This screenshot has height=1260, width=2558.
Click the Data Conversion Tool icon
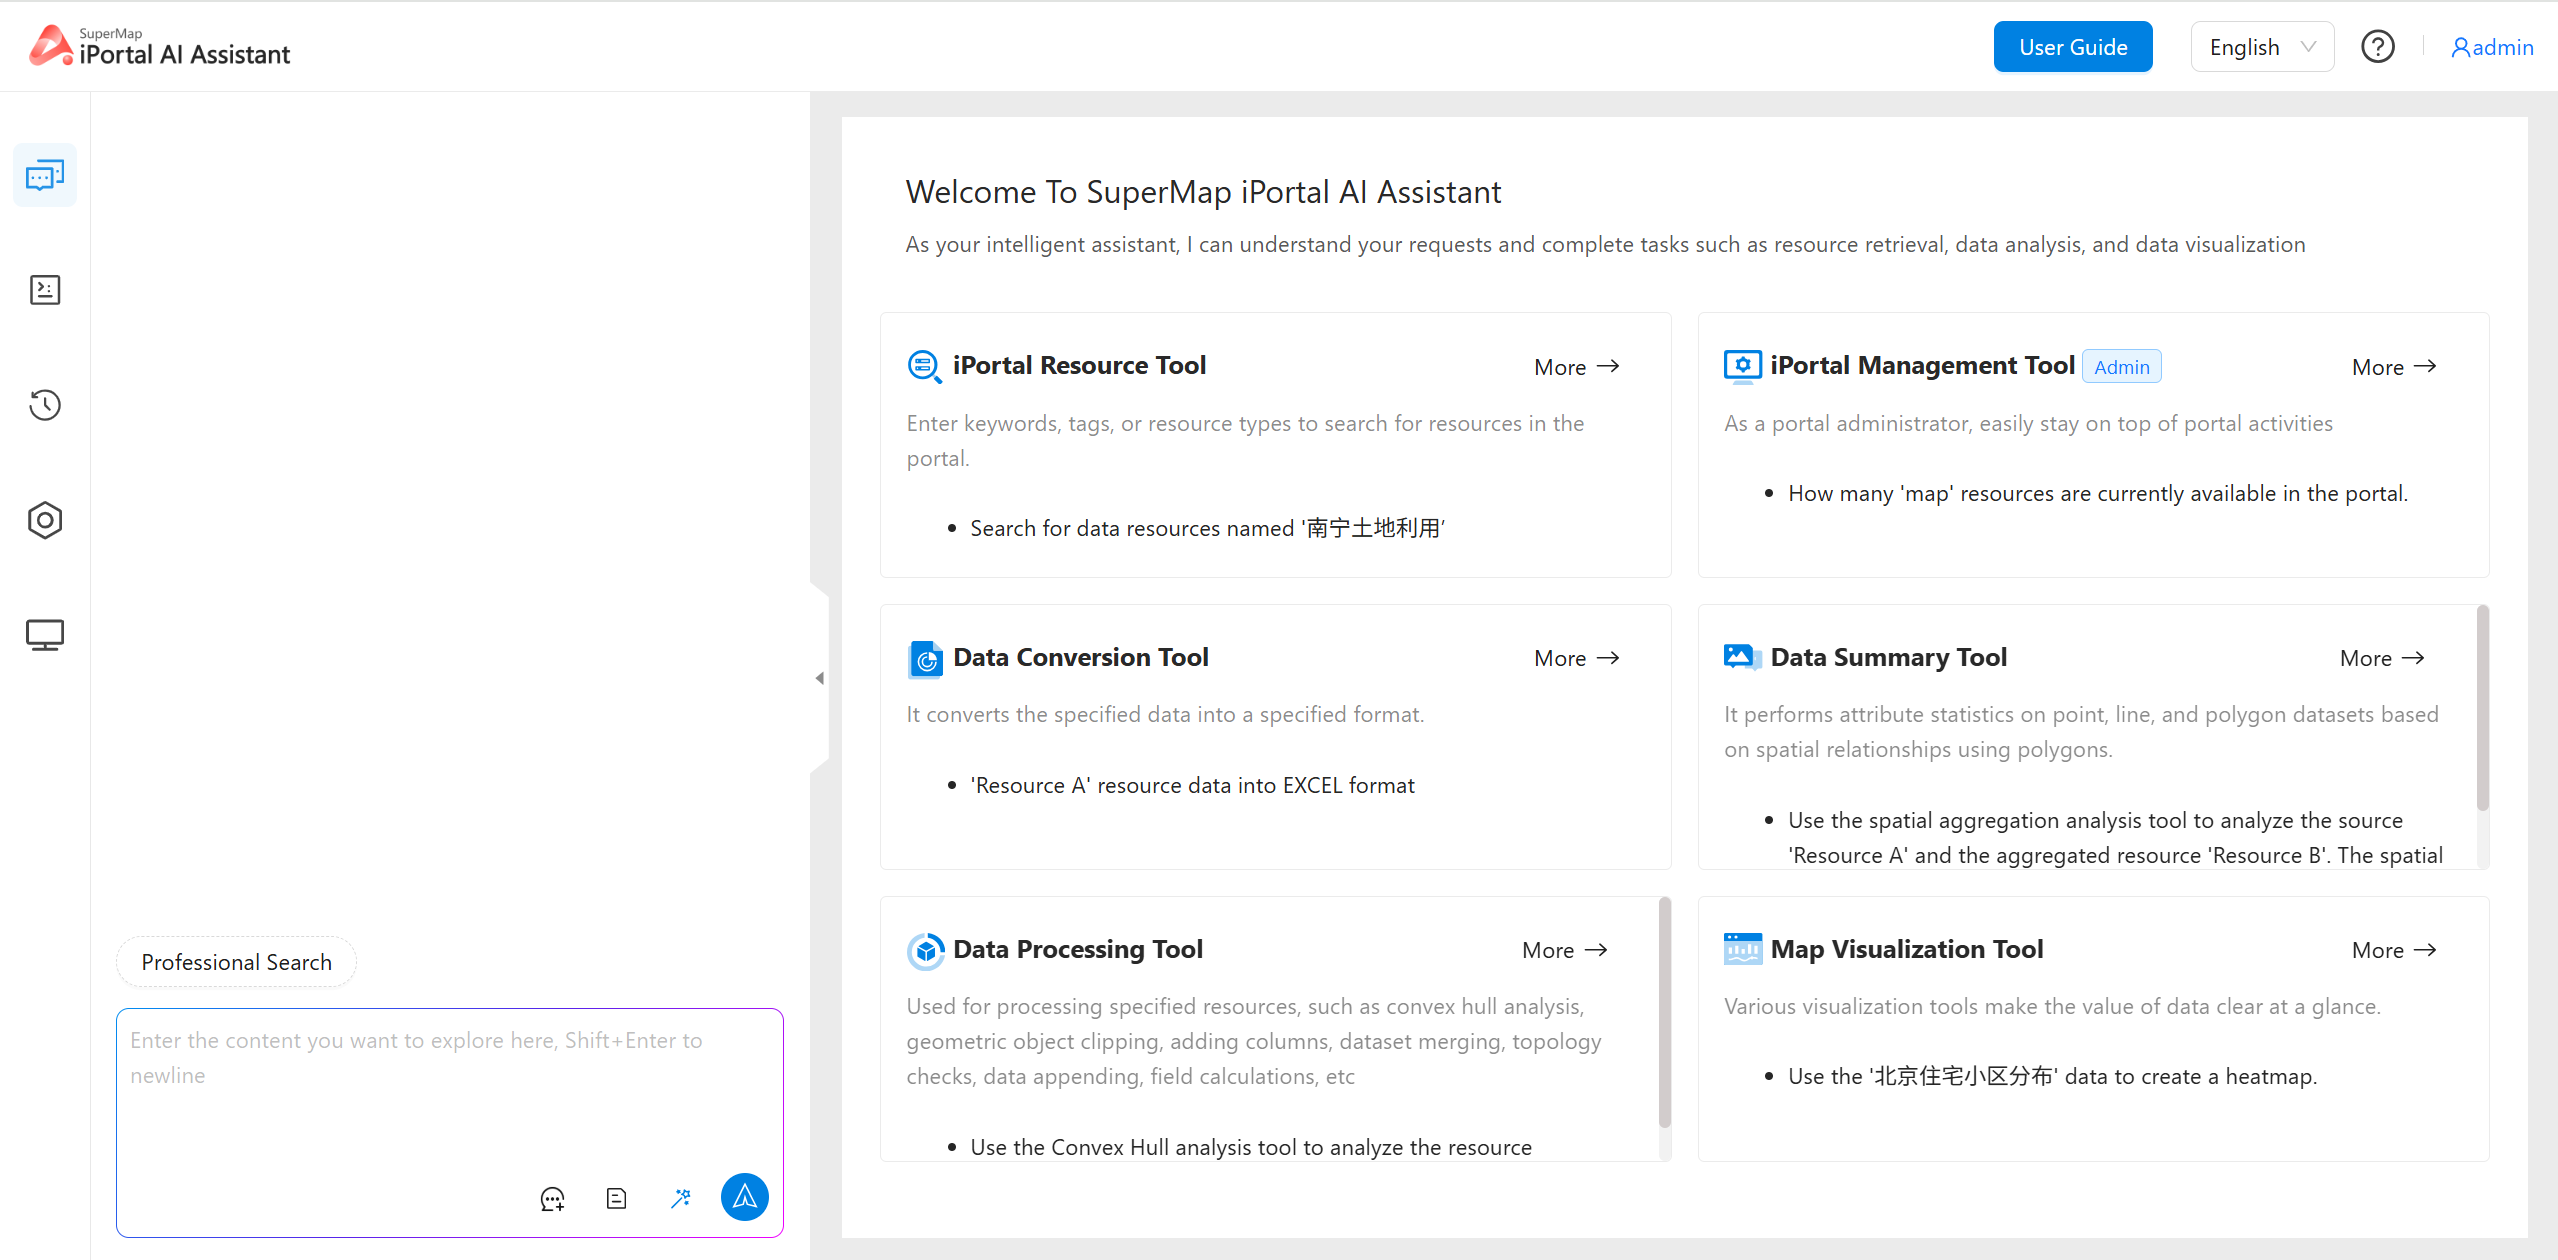tap(925, 659)
